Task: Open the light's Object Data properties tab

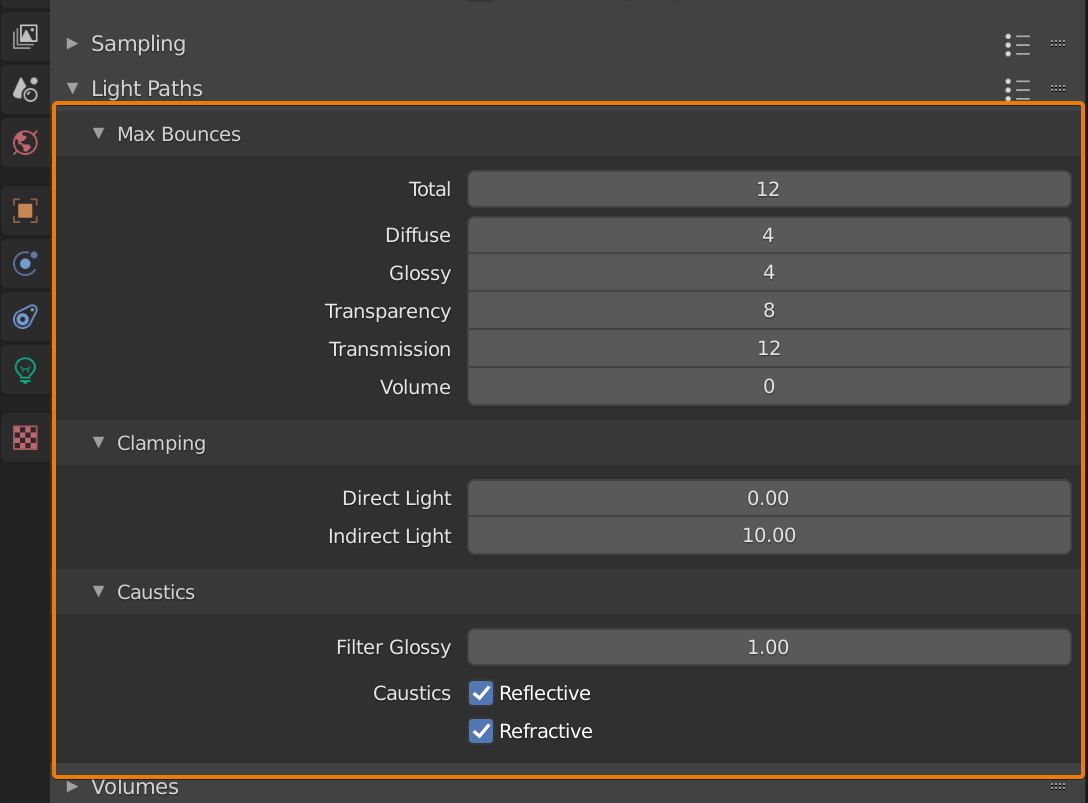Action: coord(25,370)
